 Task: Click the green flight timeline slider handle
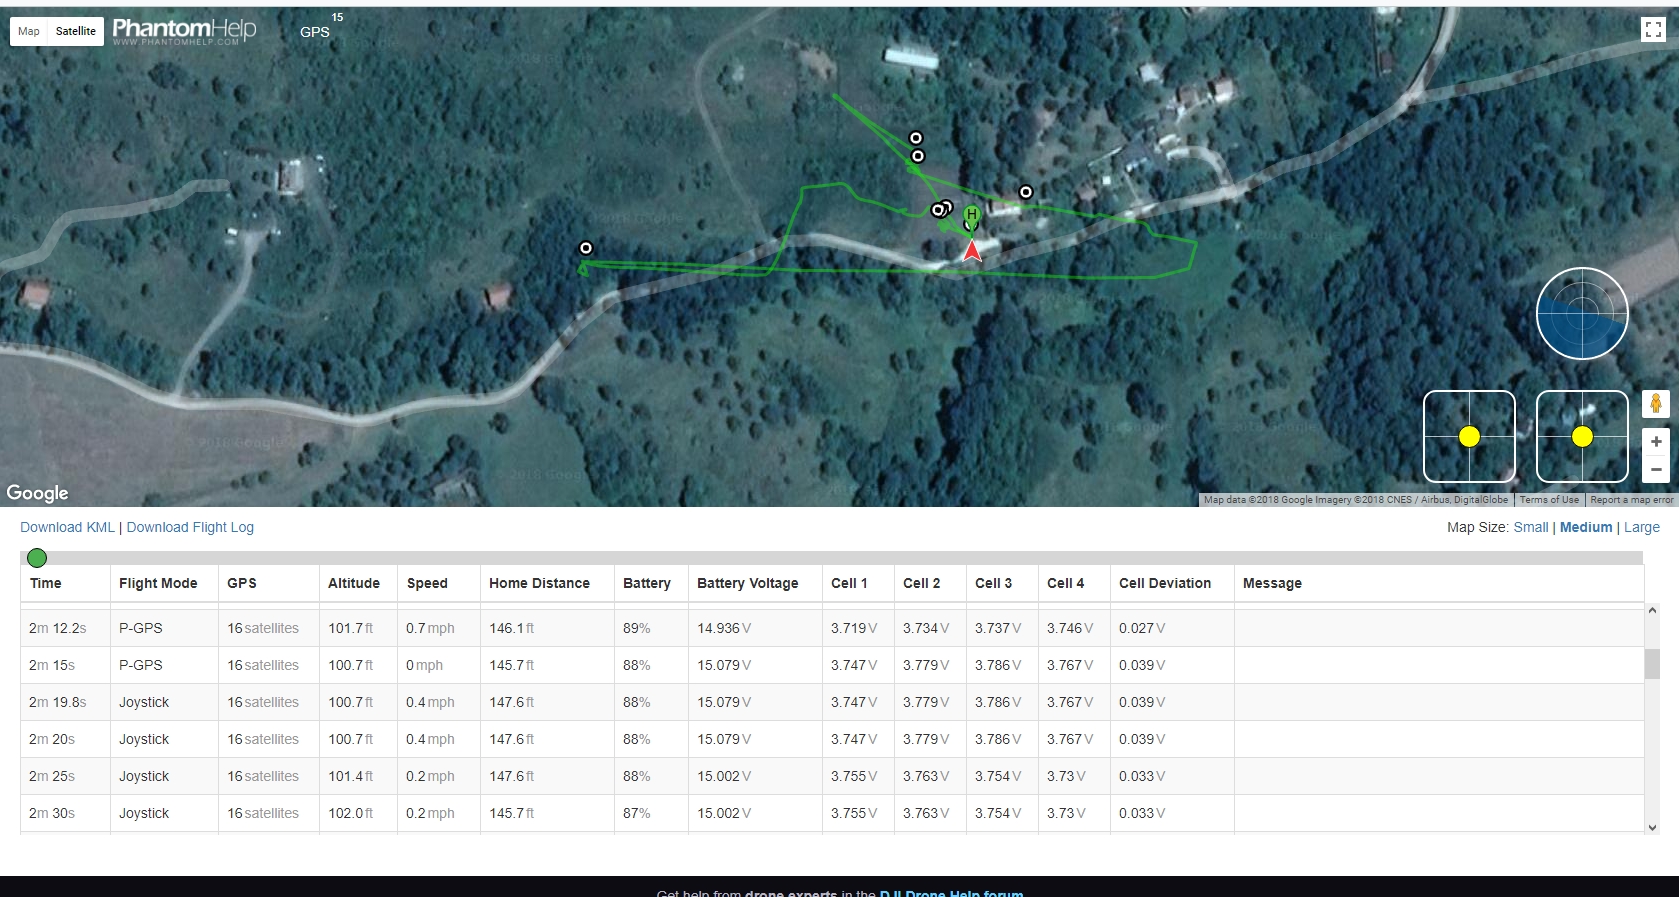click(37, 558)
